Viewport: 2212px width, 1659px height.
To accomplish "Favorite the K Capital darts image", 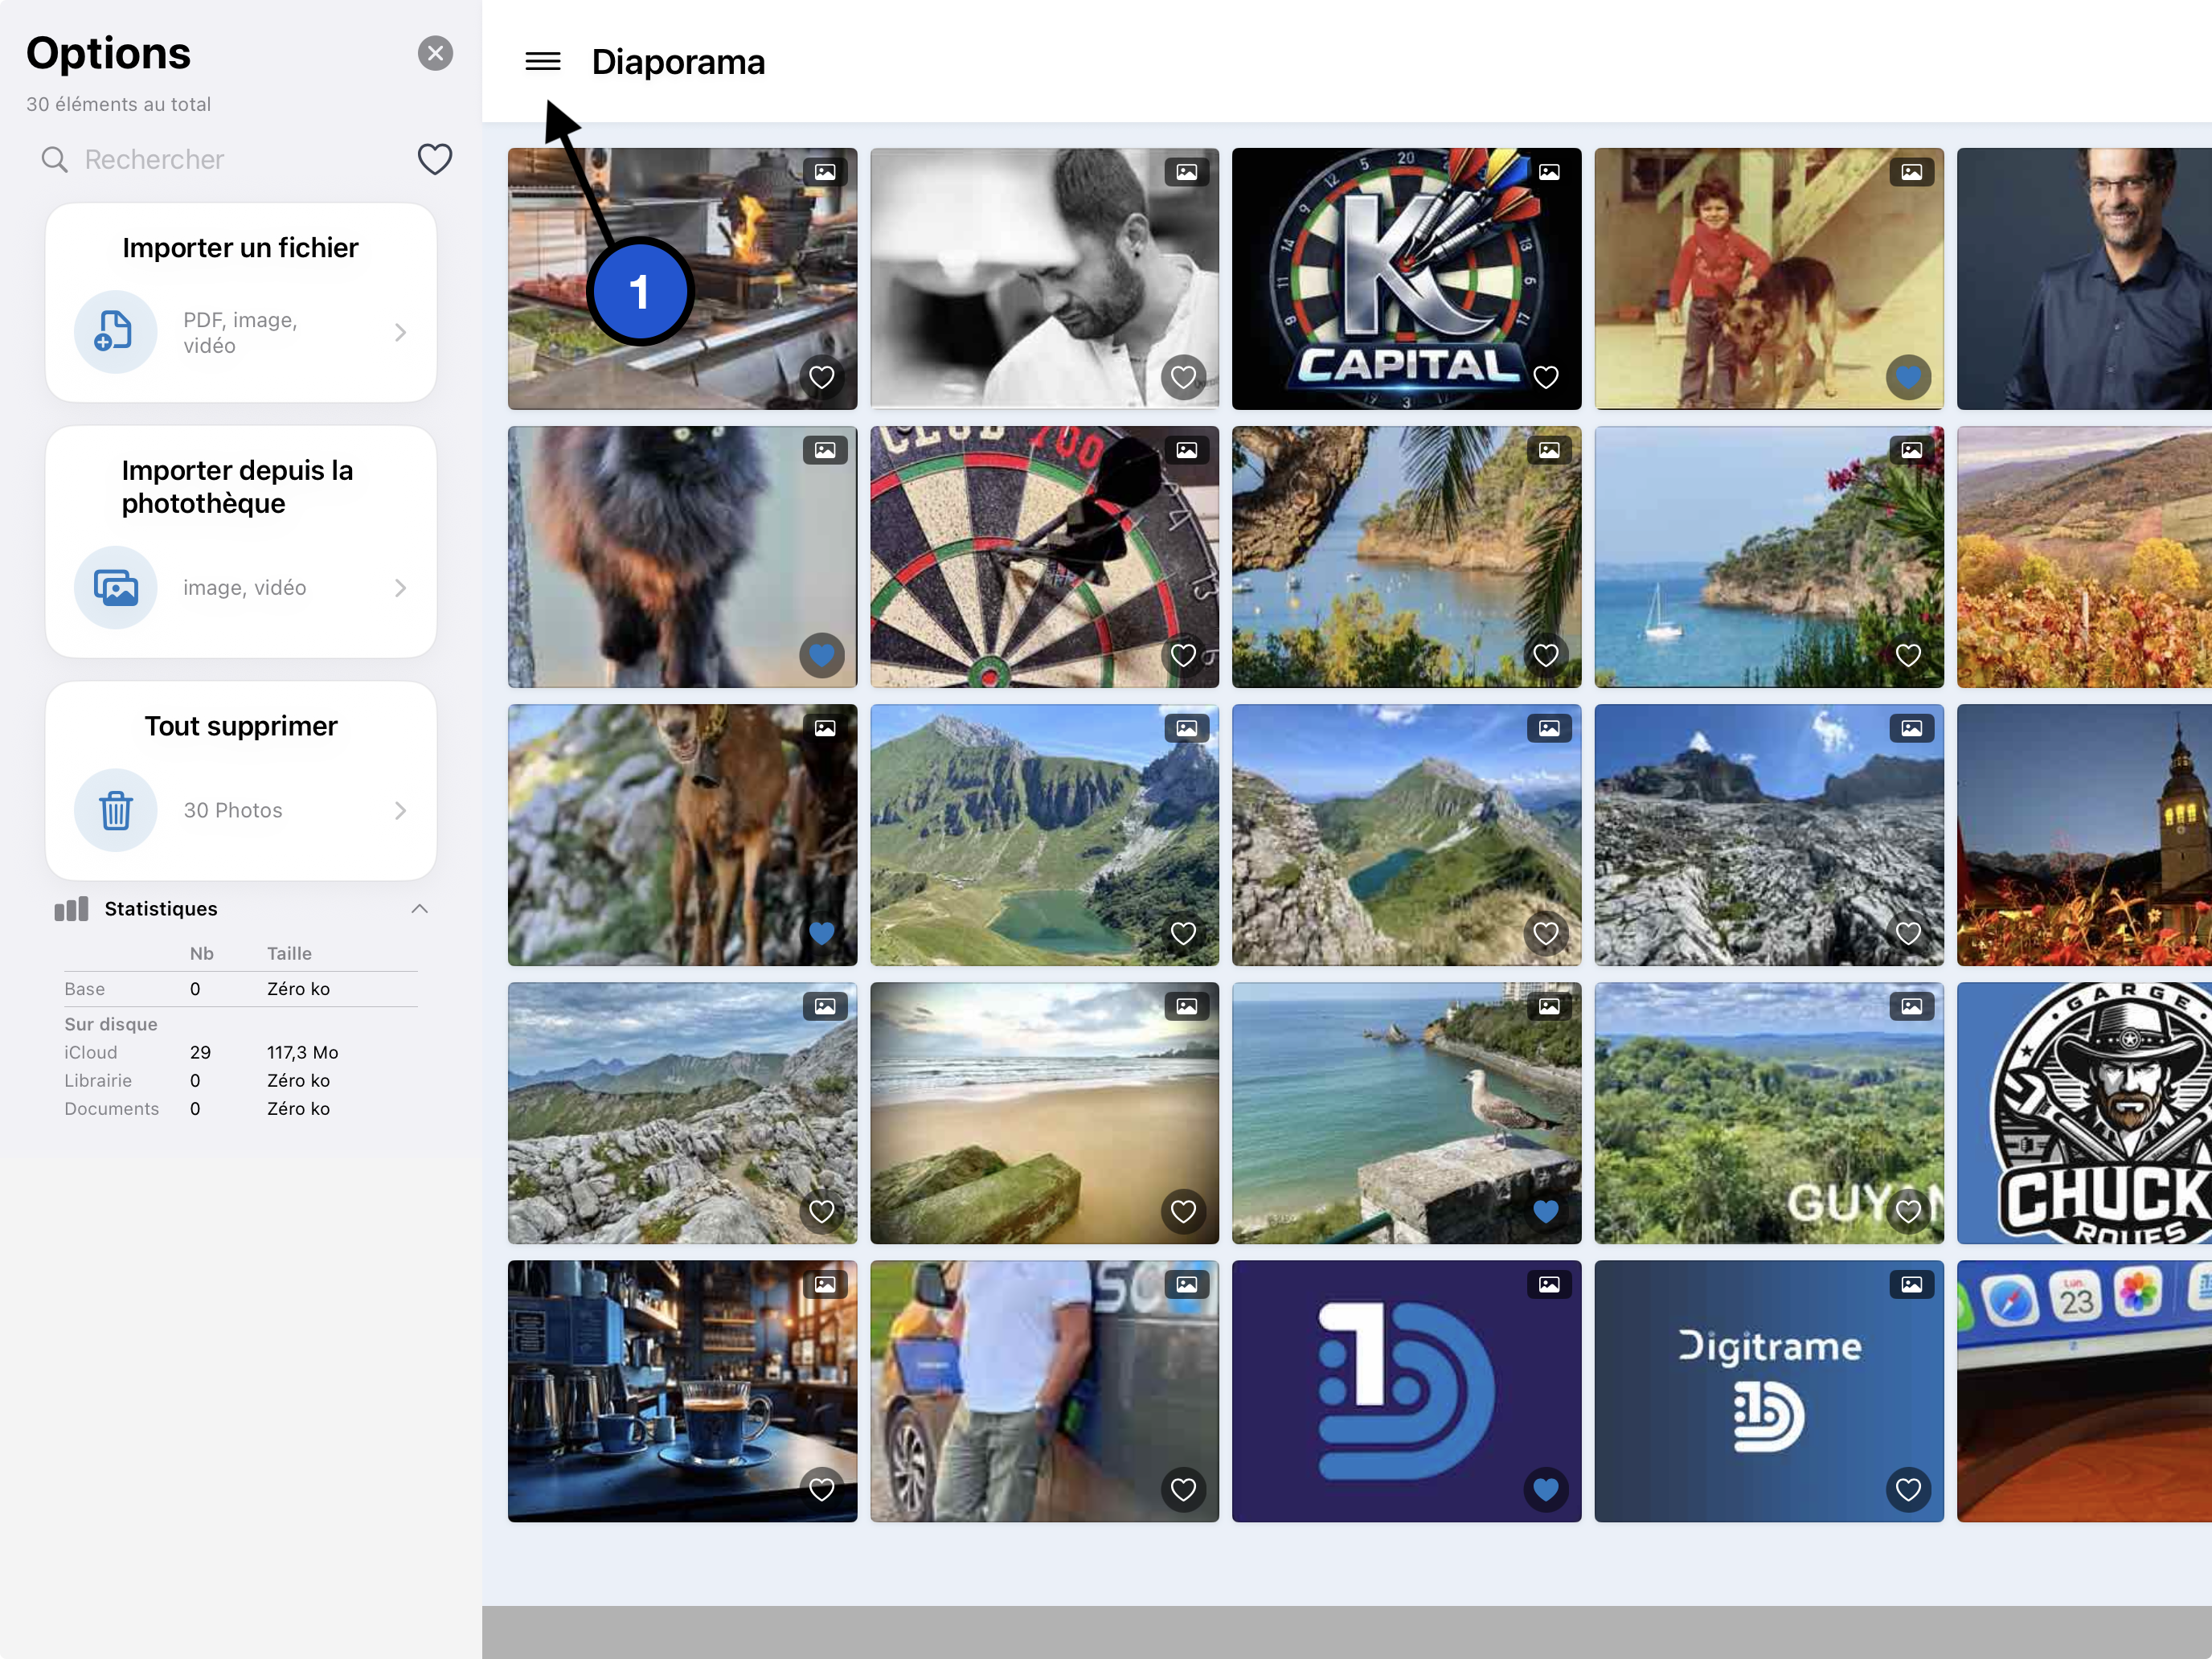I will click(x=1545, y=377).
